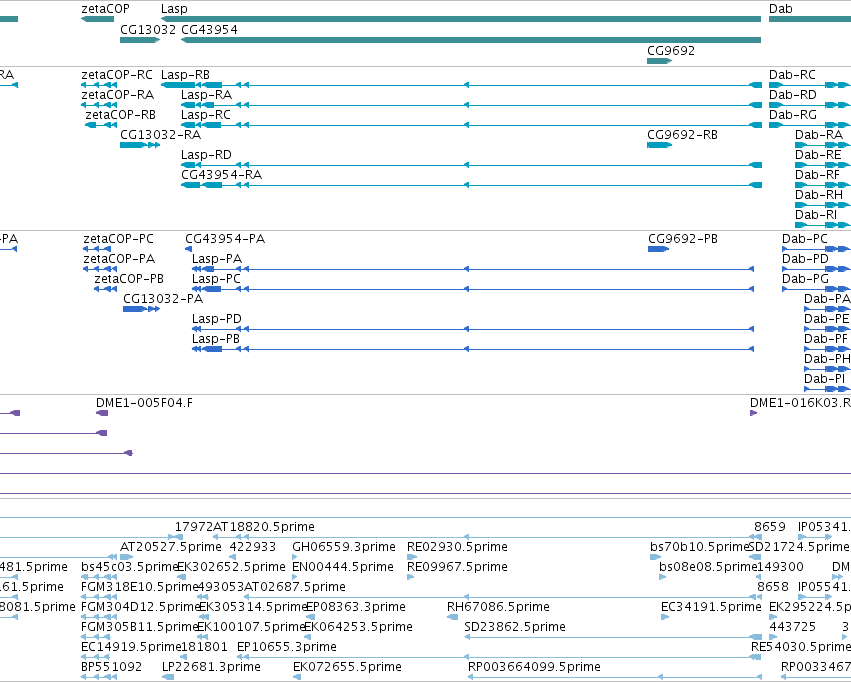Viewport: 851px width, 682px height.
Task: Select transcript CG9692-RB
Action: click(682, 135)
